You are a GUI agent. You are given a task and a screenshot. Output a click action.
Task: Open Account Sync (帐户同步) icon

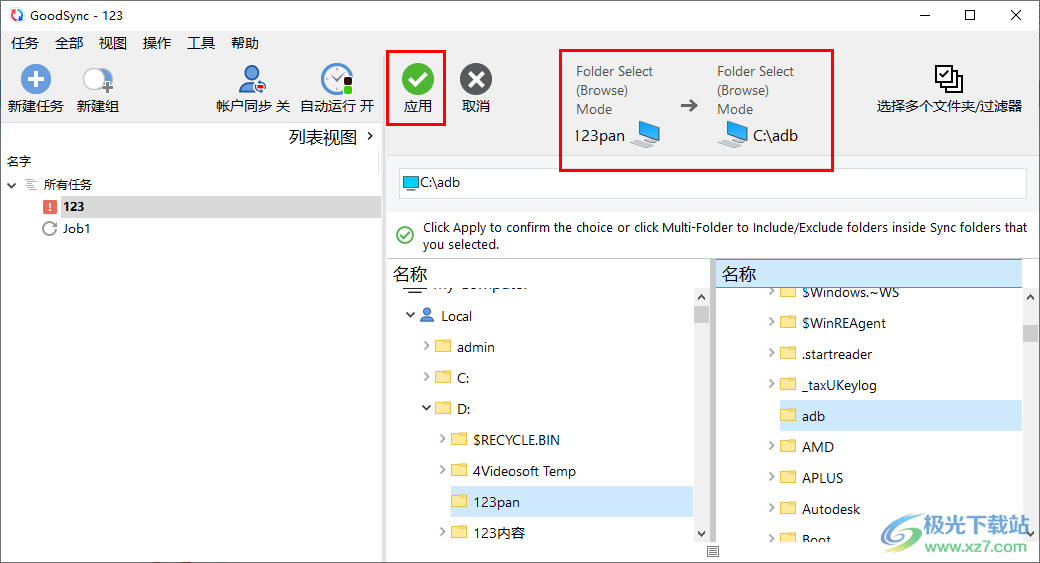pyautogui.click(x=252, y=80)
